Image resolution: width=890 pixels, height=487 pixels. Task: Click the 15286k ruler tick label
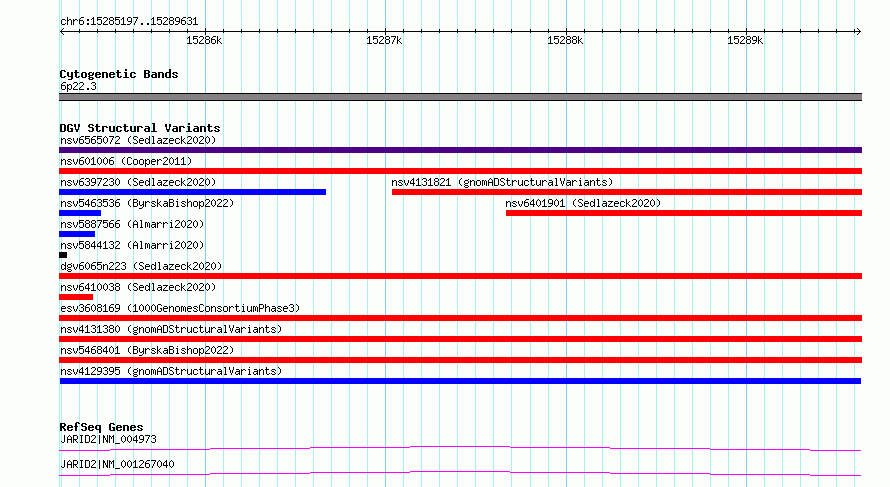tap(204, 40)
